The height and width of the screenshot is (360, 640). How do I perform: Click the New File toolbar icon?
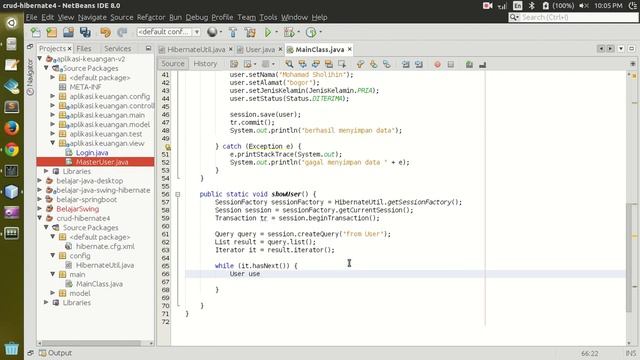click(x=36, y=32)
